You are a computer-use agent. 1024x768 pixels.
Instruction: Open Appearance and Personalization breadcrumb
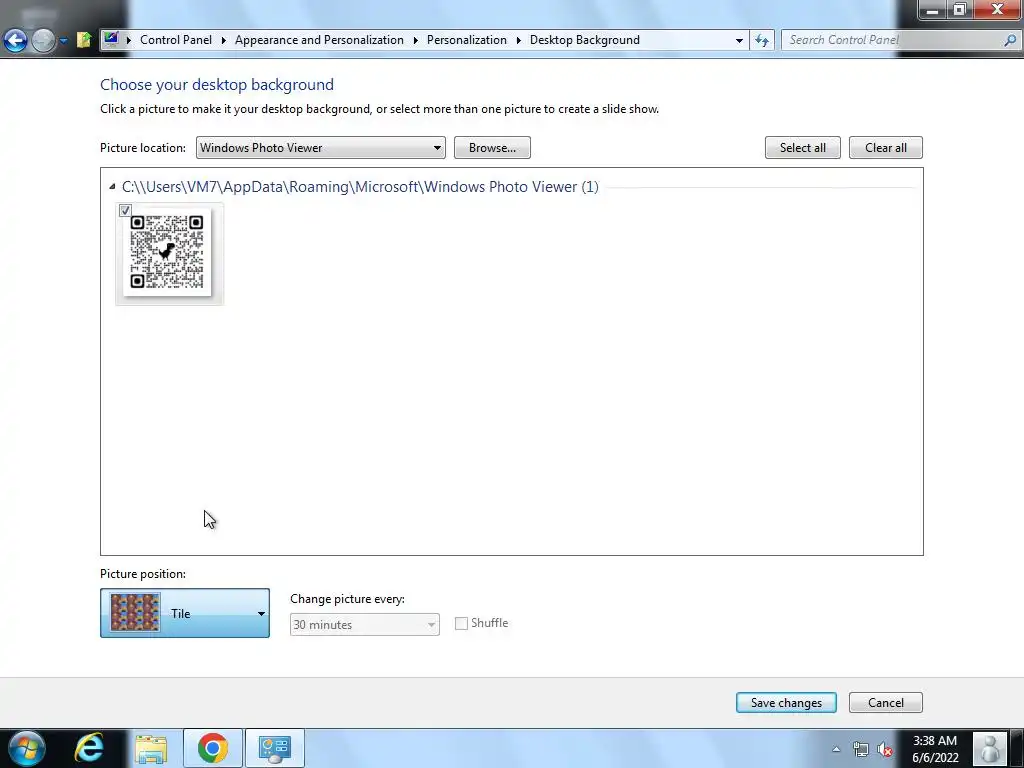319,40
